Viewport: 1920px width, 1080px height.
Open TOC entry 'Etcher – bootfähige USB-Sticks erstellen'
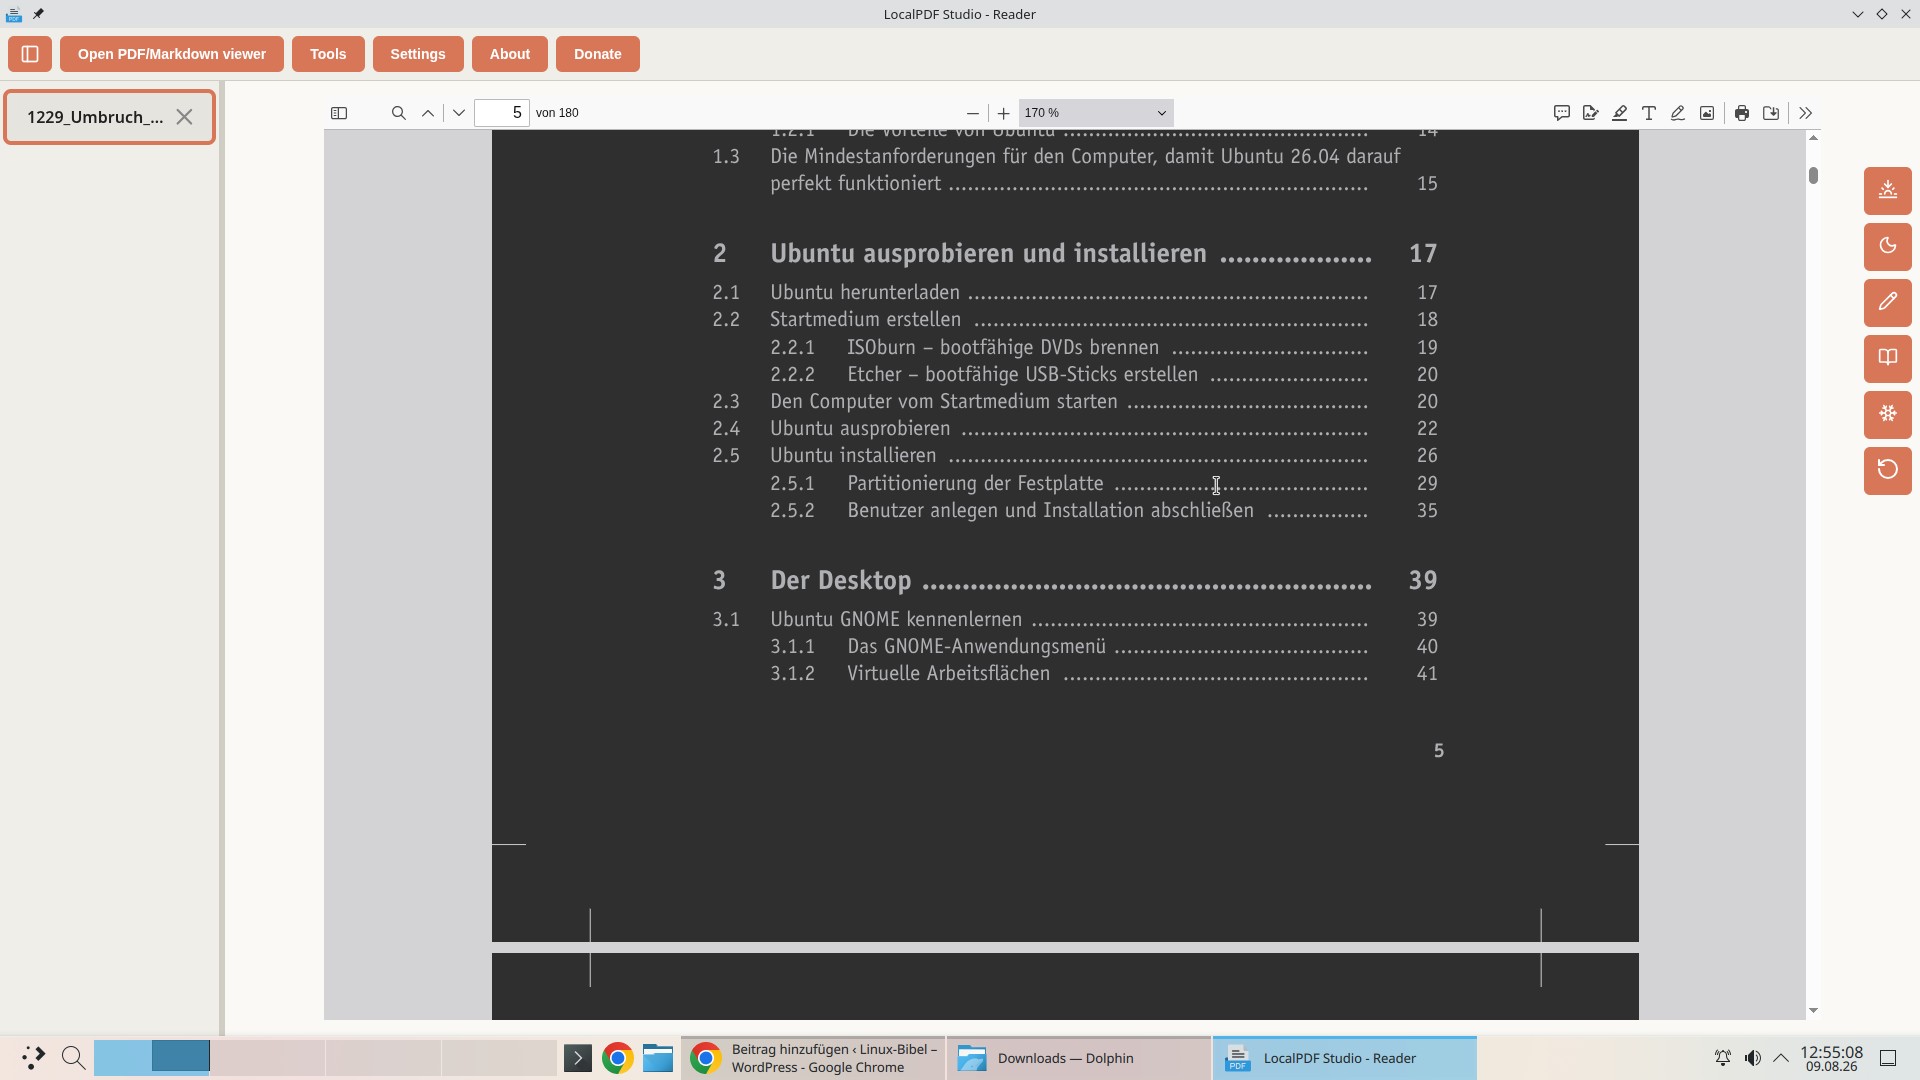1022,375
